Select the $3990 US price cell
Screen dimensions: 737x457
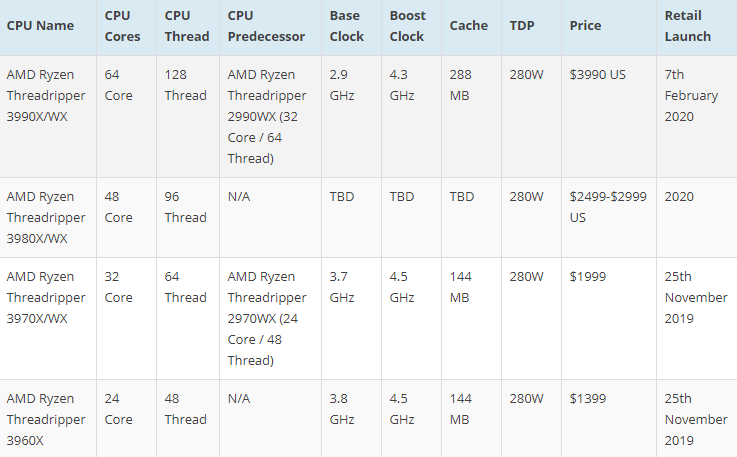click(609, 117)
